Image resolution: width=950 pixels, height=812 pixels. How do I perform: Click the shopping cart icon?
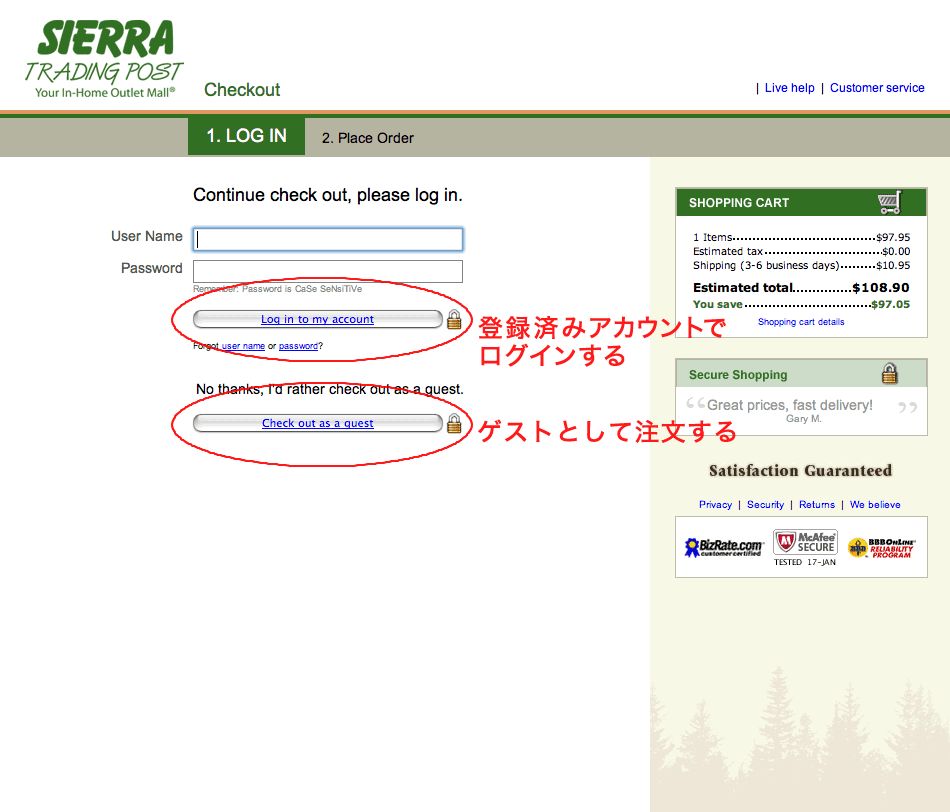click(x=889, y=202)
